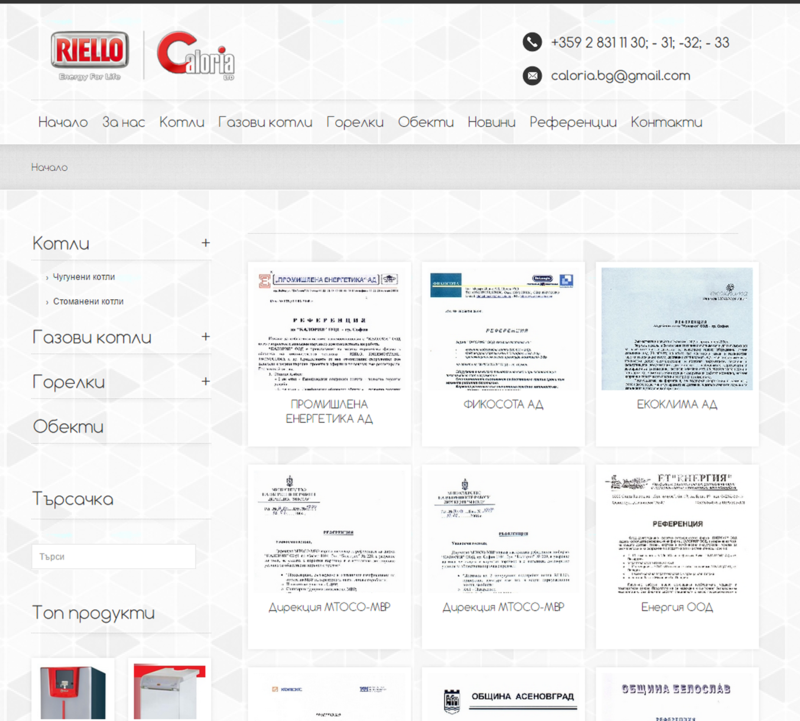Open the Енергия ООД reference document thumbnail
The image size is (800, 721).
point(677,532)
